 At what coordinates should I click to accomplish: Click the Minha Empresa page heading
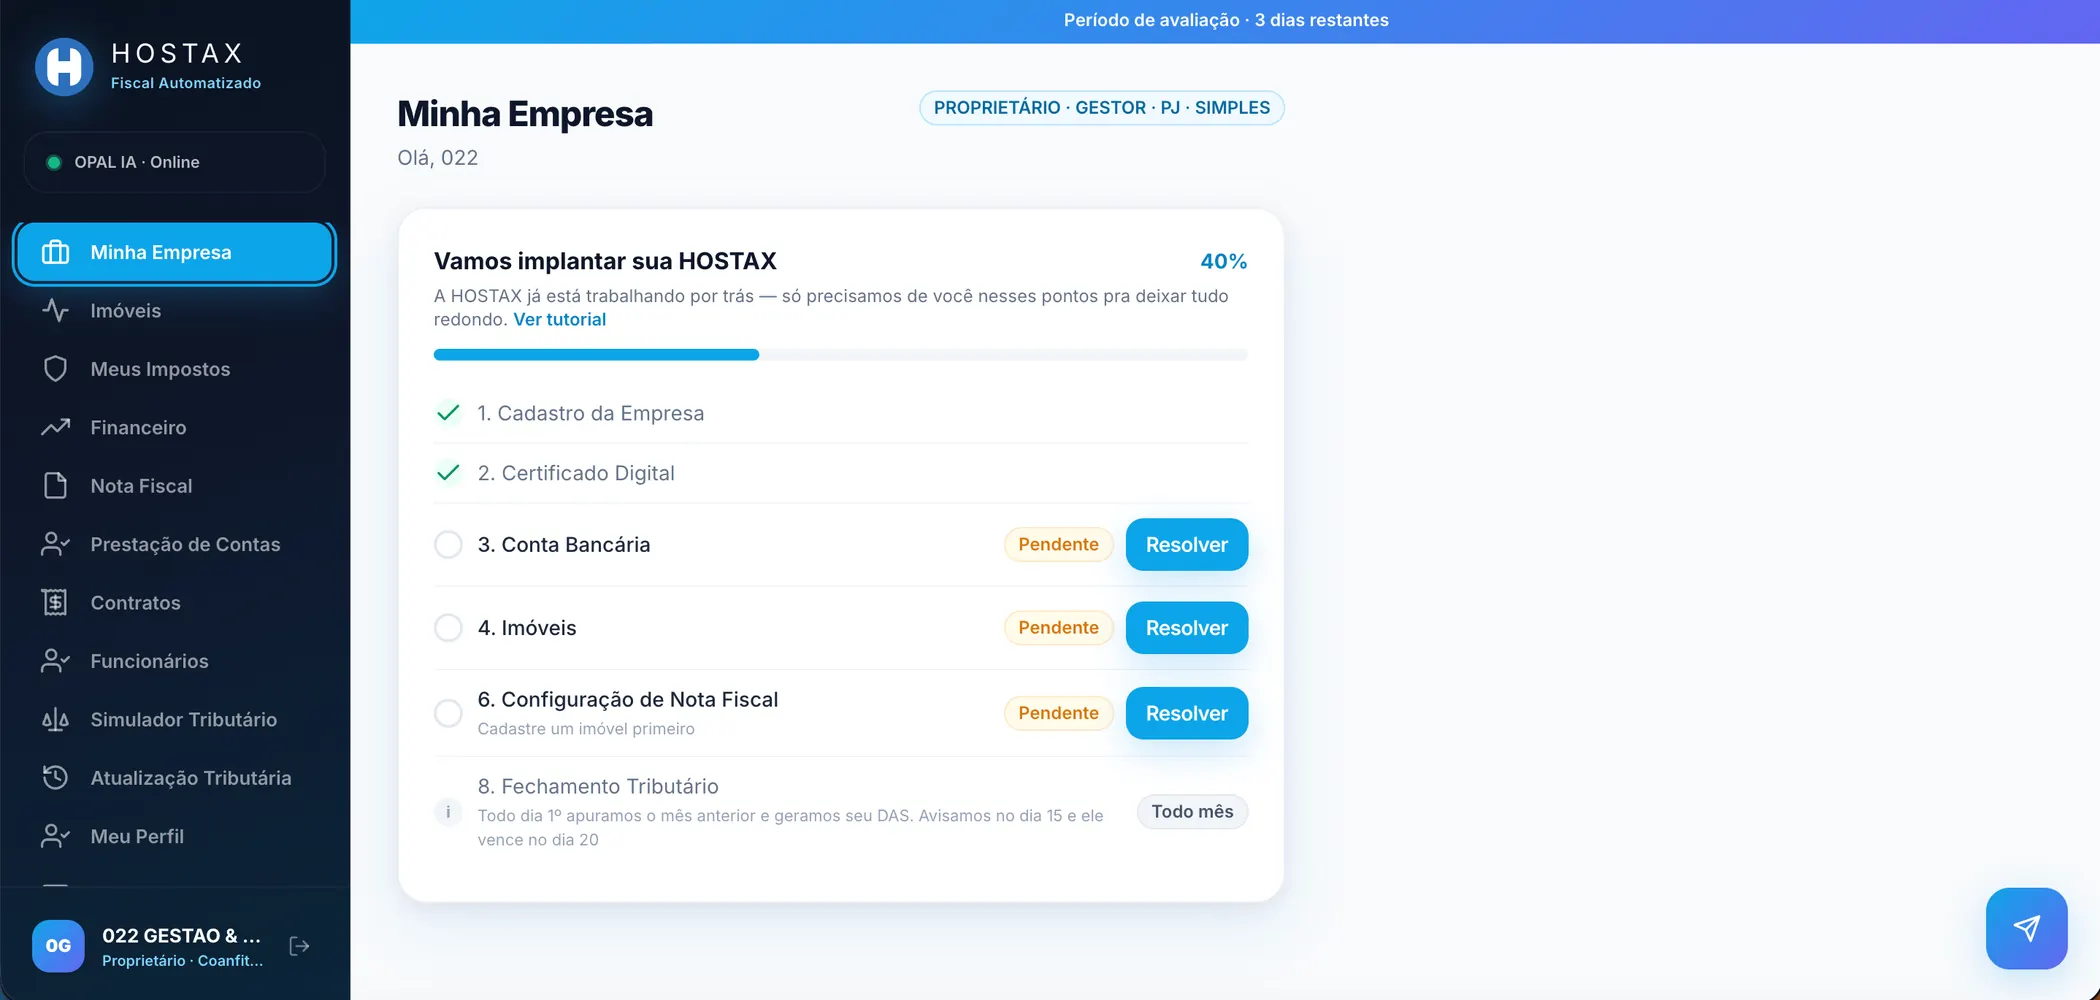pos(525,114)
